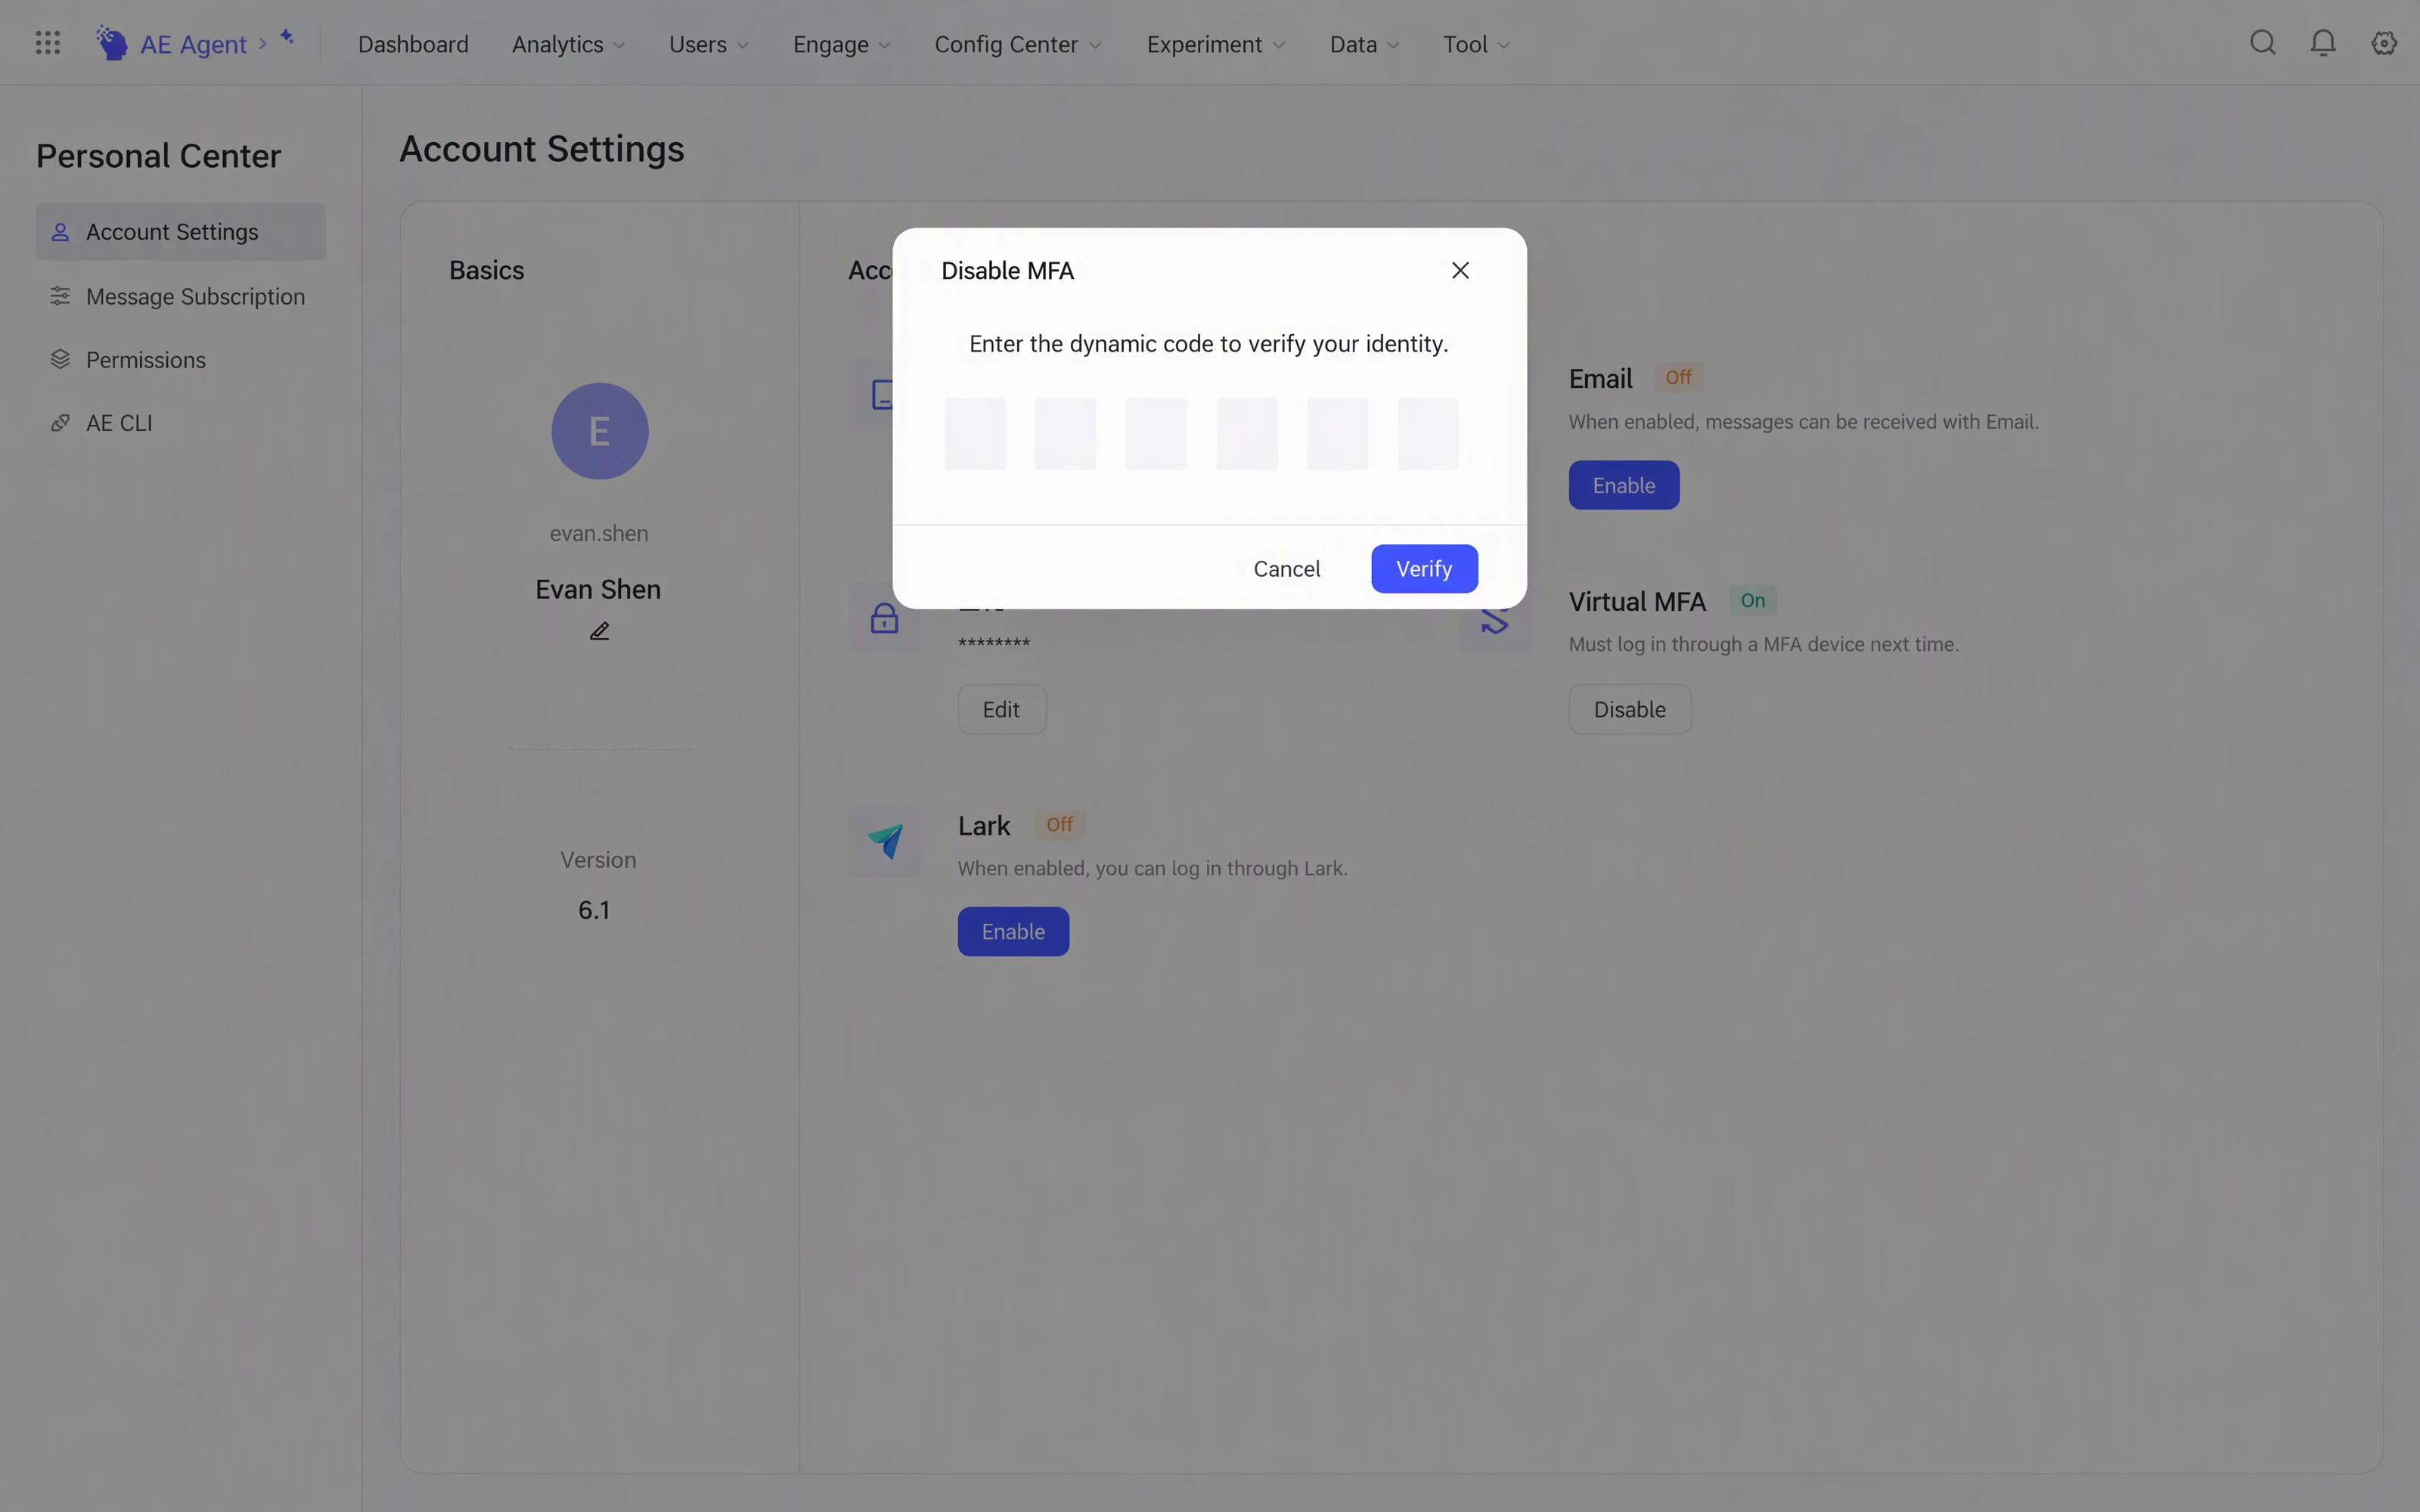The width and height of the screenshot is (2420, 1512).
Task: Enable Email messaging button
Action: pos(1623,486)
